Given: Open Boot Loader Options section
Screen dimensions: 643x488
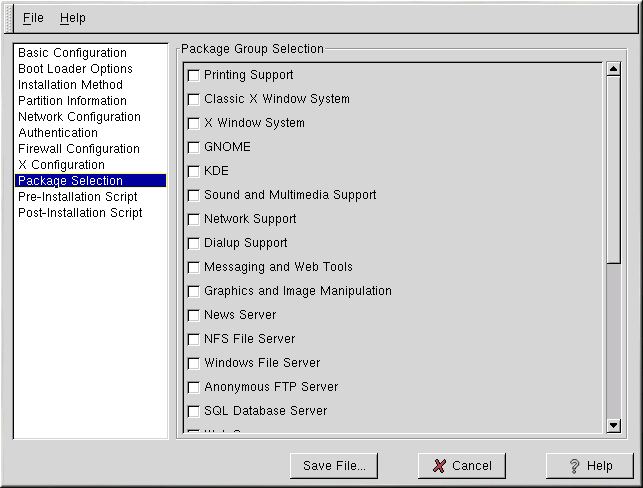Looking at the screenshot, I should tap(75, 69).
